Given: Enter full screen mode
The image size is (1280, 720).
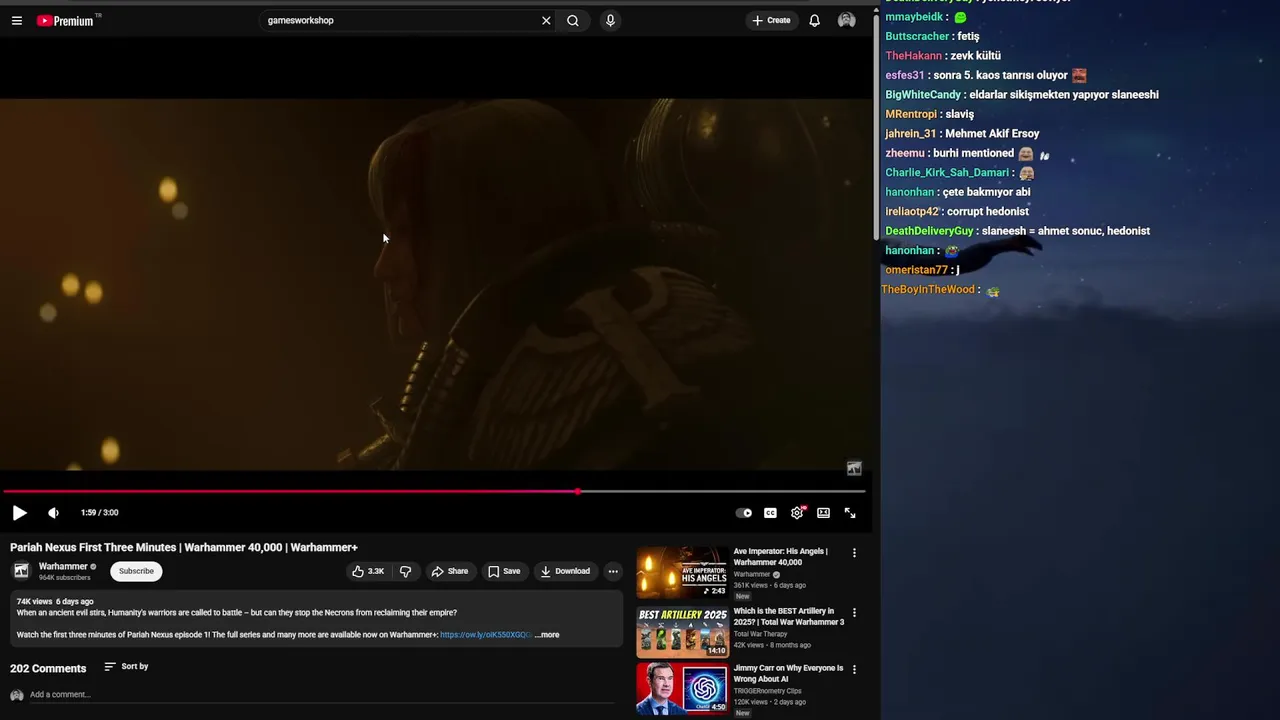Looking at the screenshot, I should pyautogui.click(x=850, y=513).
